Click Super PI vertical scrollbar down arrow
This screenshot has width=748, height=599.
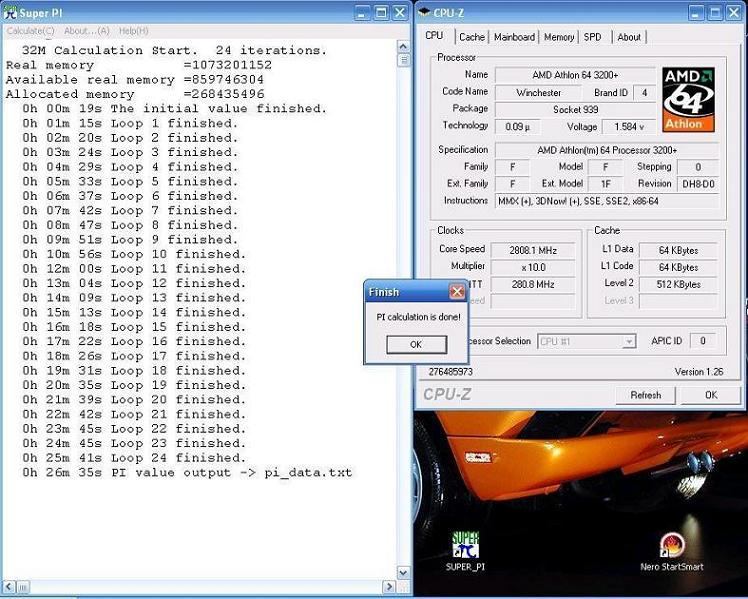click(x=403, y=572)
